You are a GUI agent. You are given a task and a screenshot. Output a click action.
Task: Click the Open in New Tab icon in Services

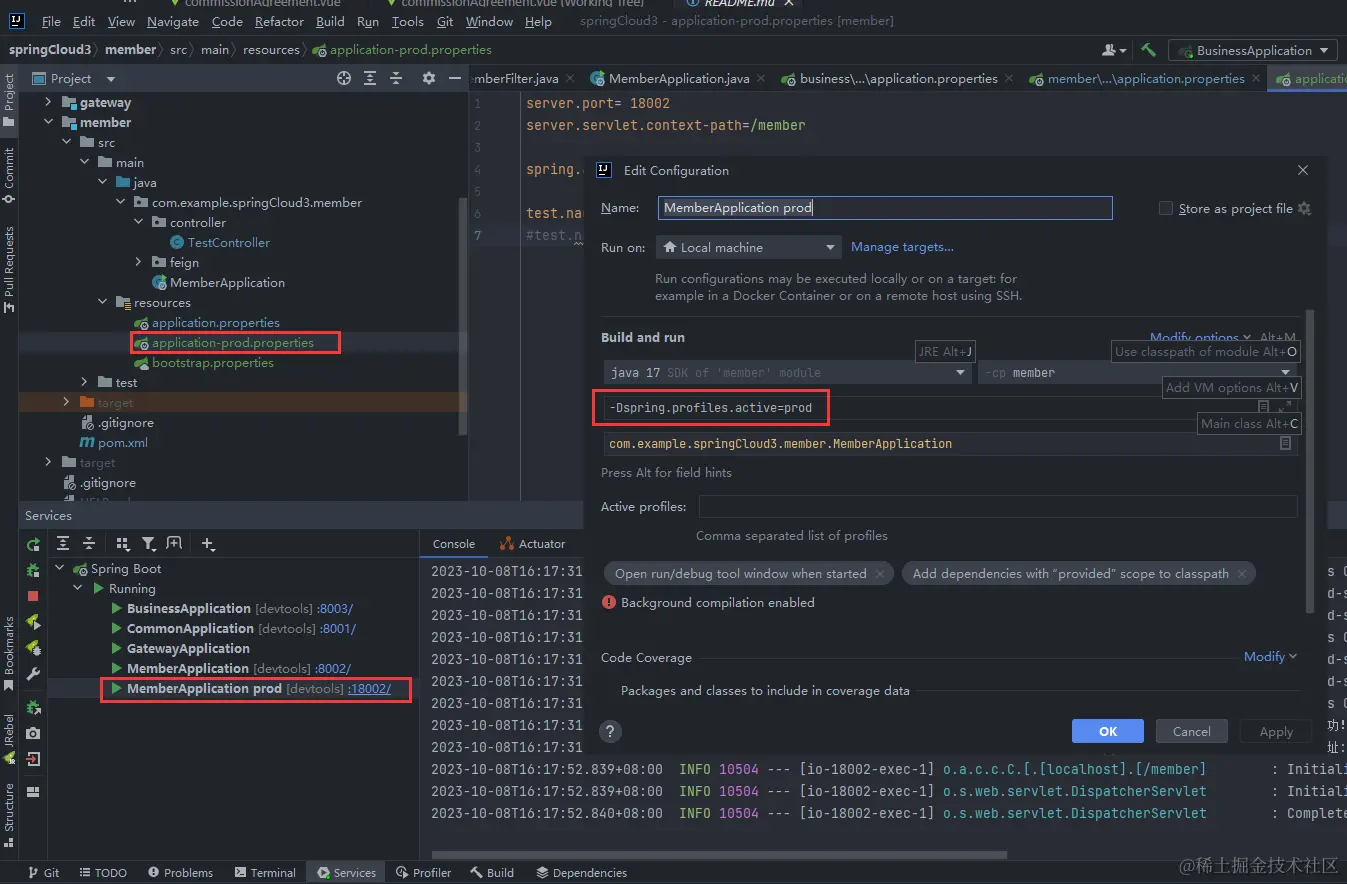coord(174,544)
